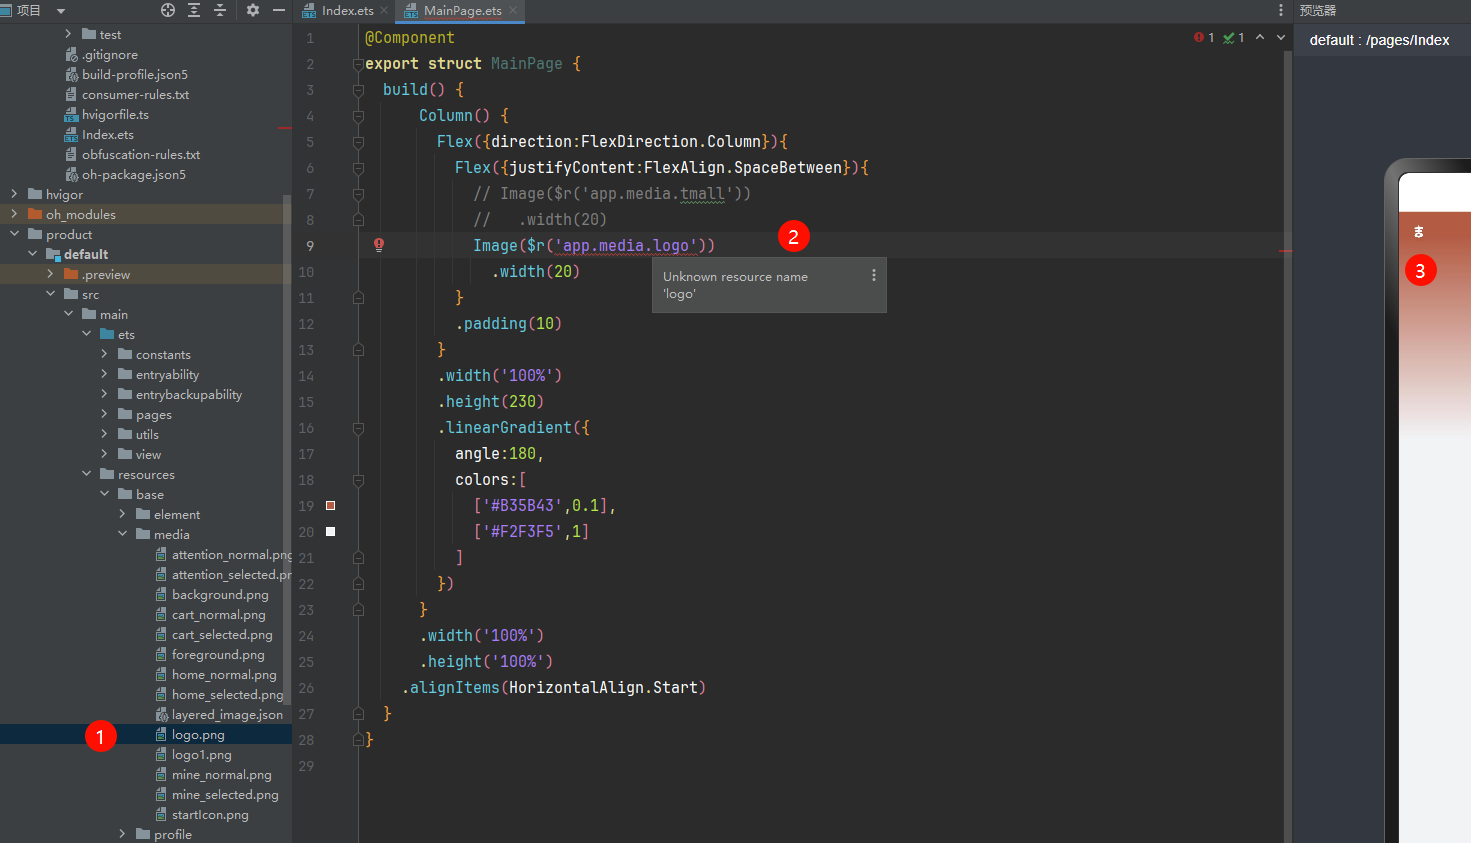Select the MainPage.ets tab
The height and width of the screenshot is (843, 1471).
[x=462, y=10]
